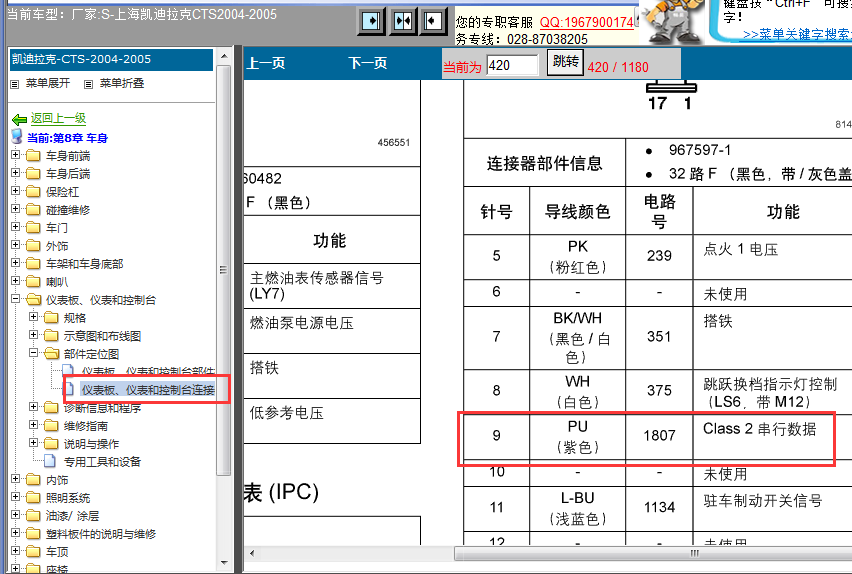Click the sidebar scrollbar down arrow
Viewport: 852px width, 574px height.
(x=224, y=563)
